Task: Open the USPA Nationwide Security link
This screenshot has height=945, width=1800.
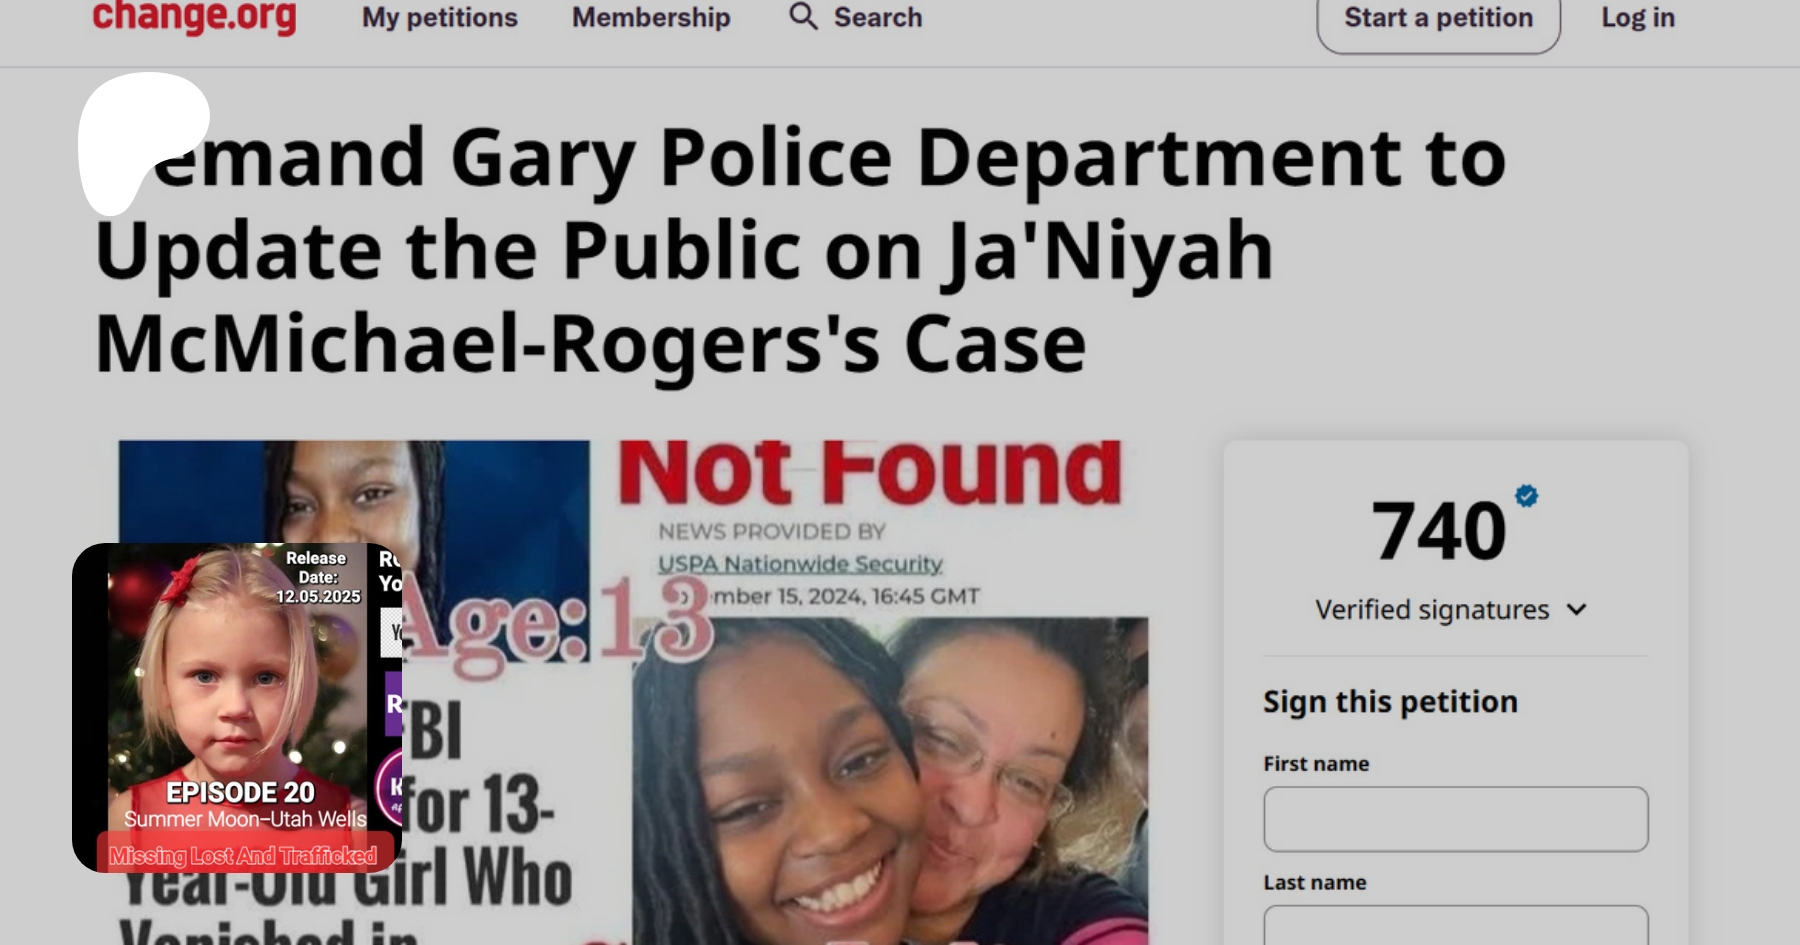Action: tap(800, 564)
